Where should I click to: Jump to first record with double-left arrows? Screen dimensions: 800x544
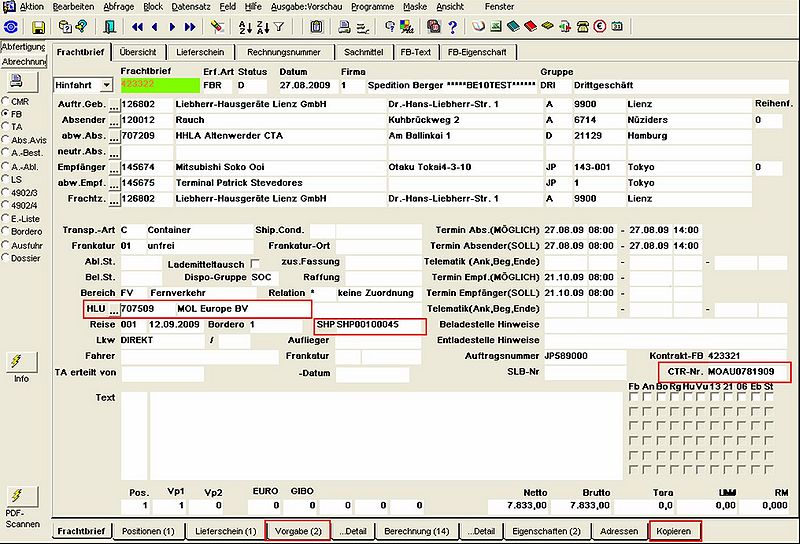point(137,27)
